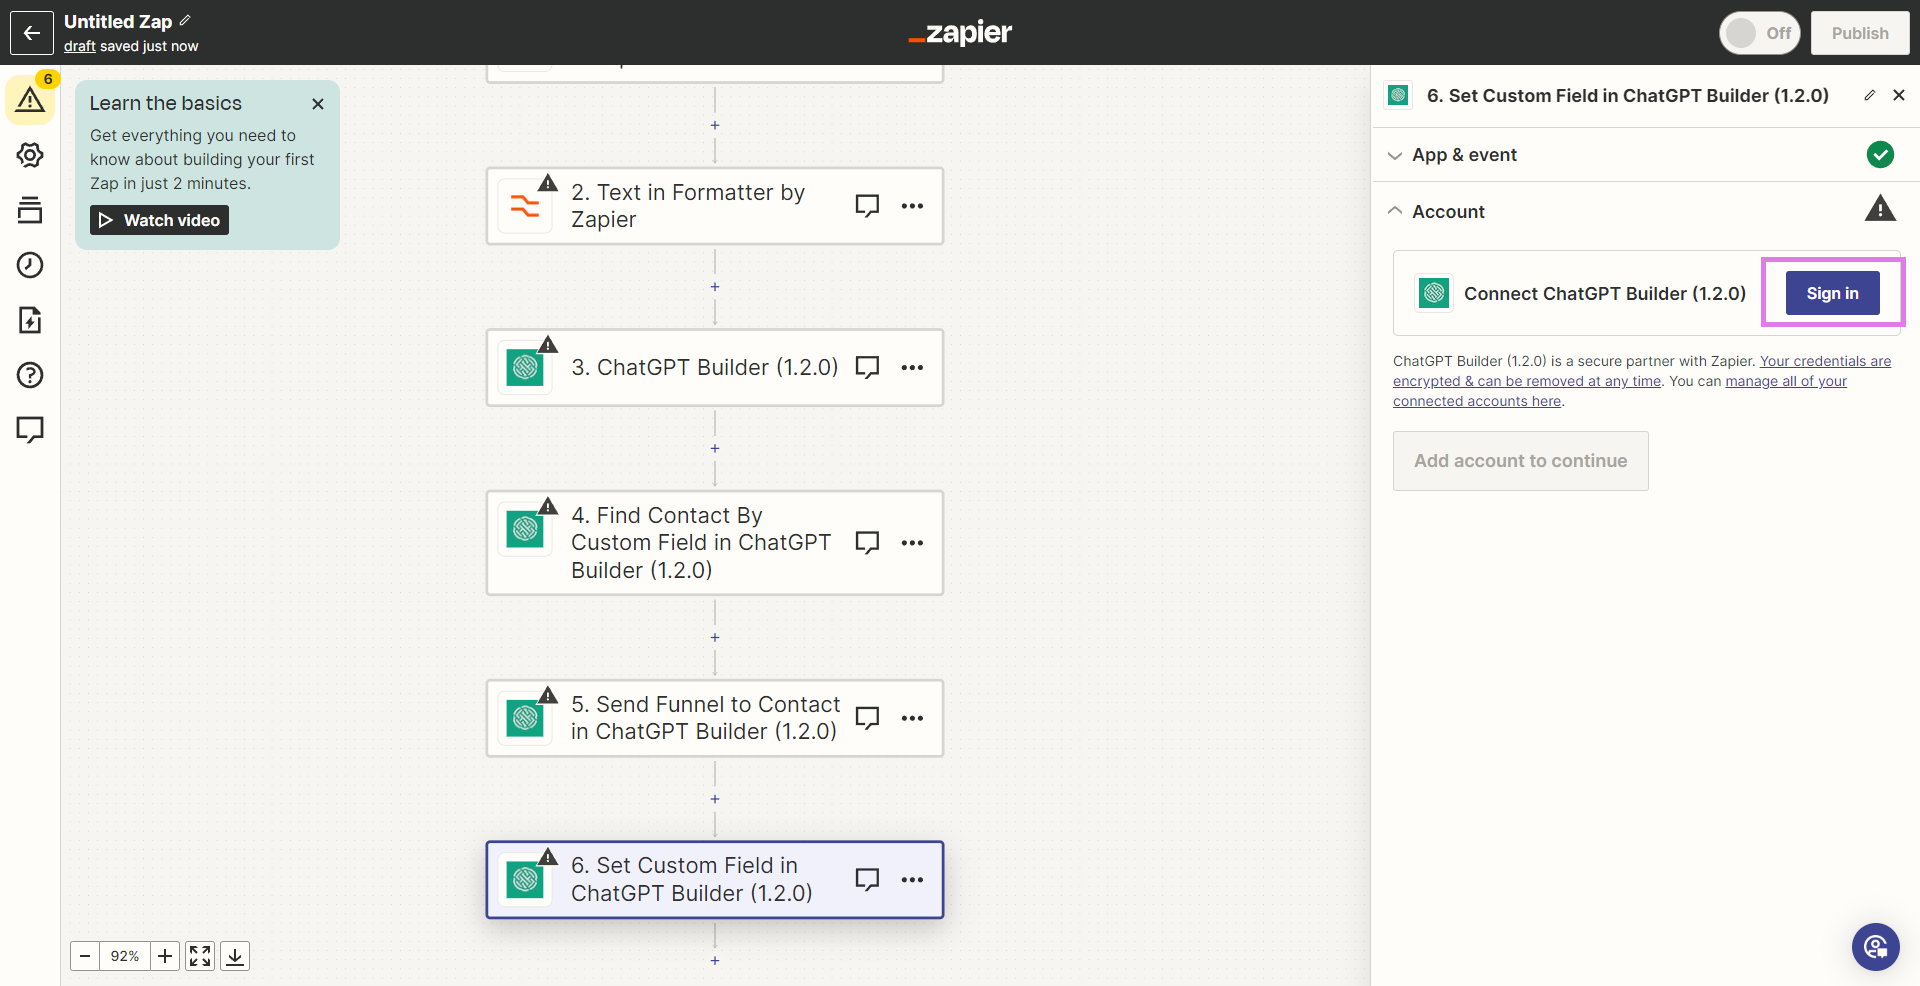
Task: Sign in to ChatGPT Builder
Action: tap(1832, 293)
